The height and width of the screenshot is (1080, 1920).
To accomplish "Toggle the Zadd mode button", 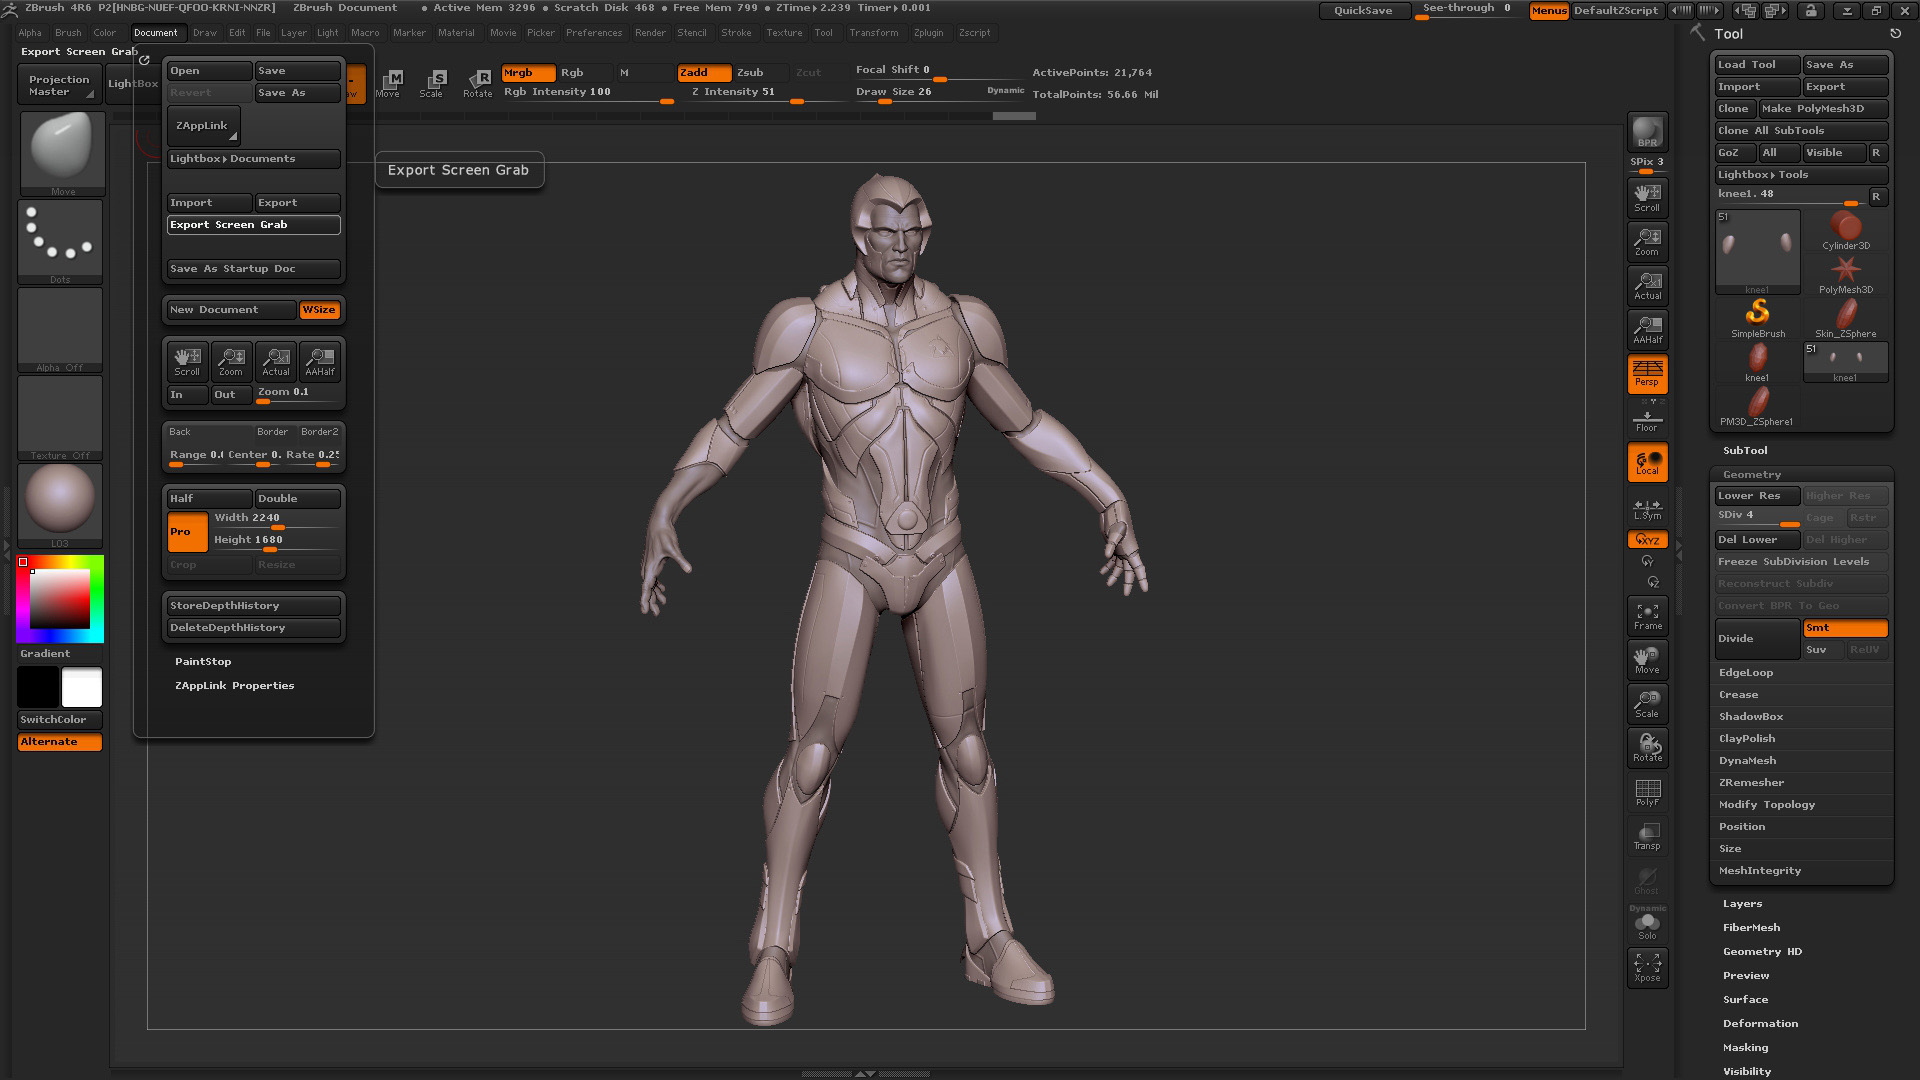I will click(x=704, y=73).
